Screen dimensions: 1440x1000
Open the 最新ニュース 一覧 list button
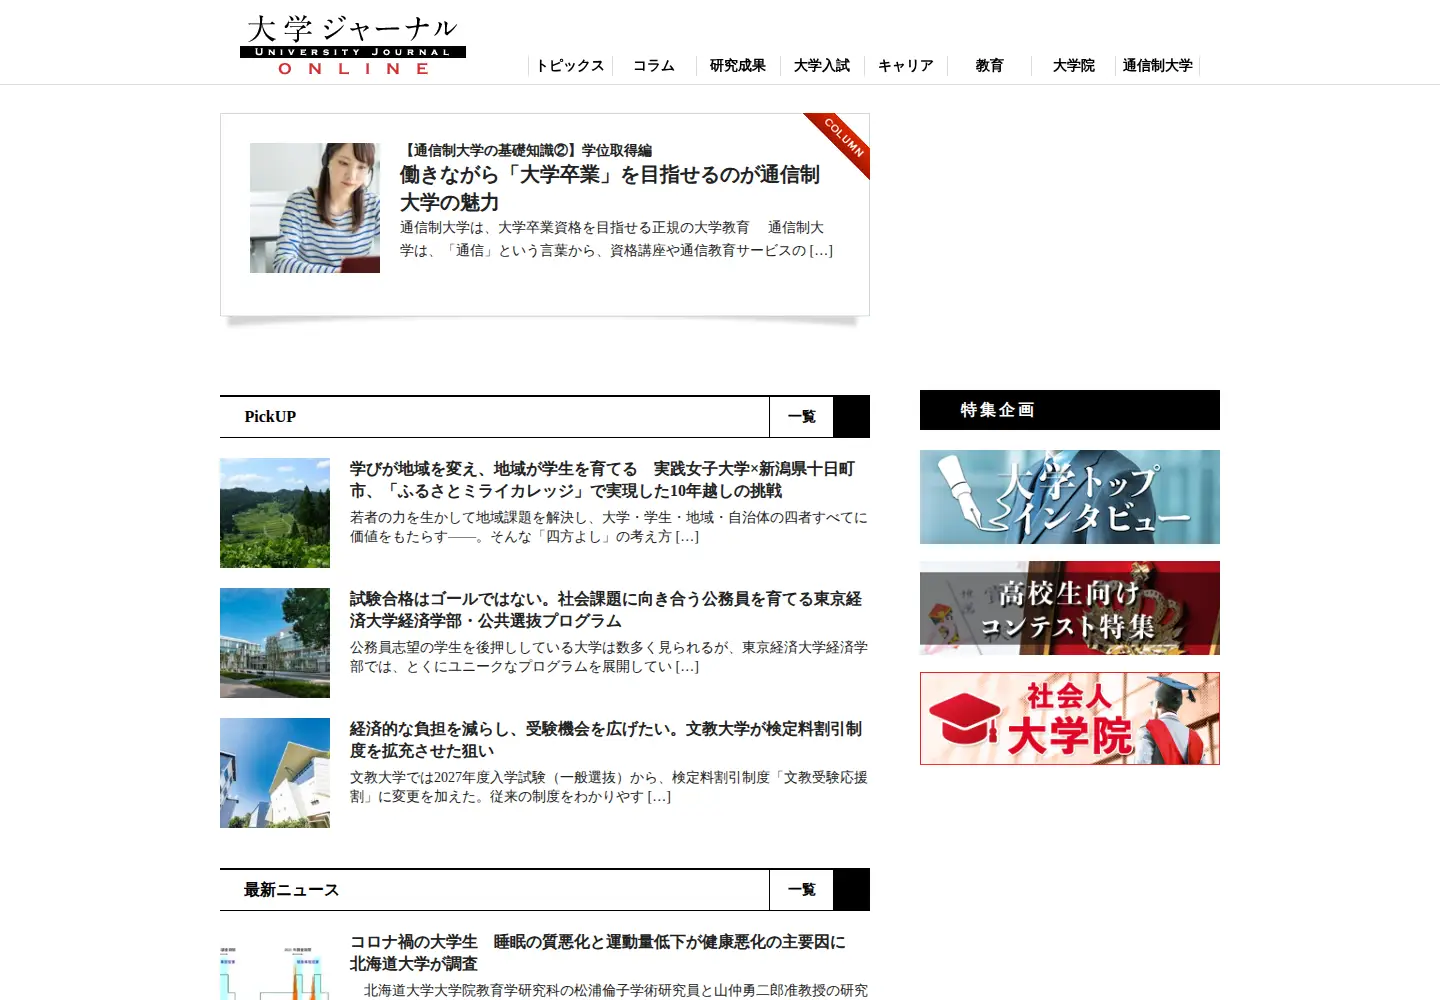802,890
